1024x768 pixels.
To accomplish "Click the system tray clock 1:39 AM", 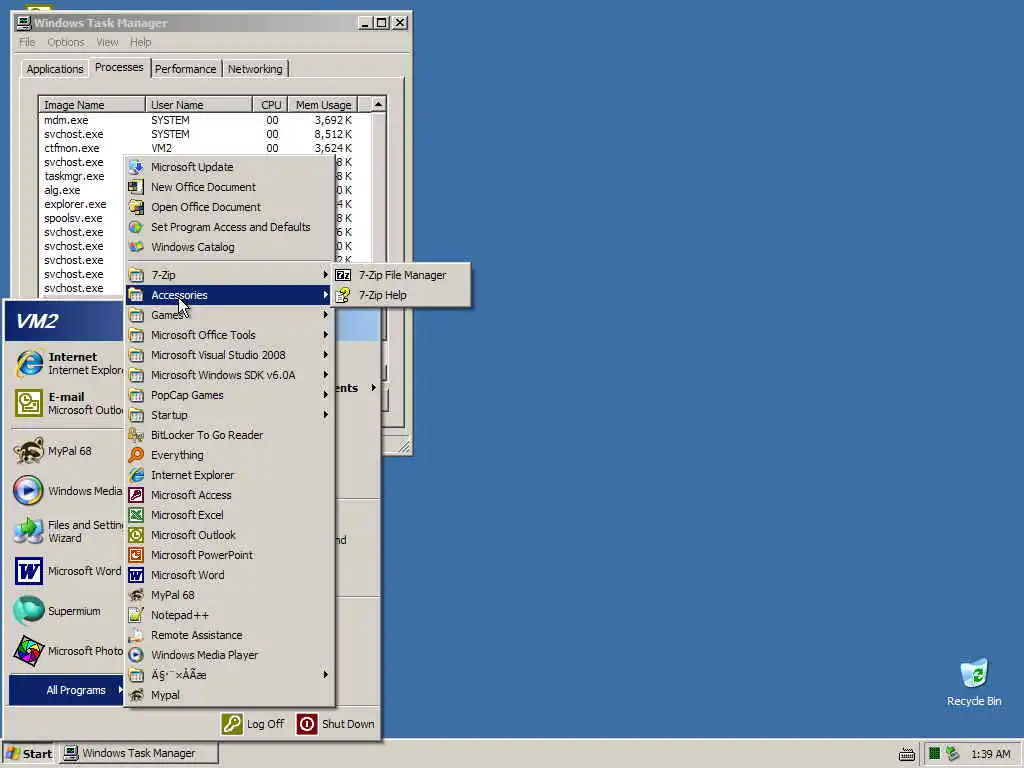I will [x=991, y=754].
